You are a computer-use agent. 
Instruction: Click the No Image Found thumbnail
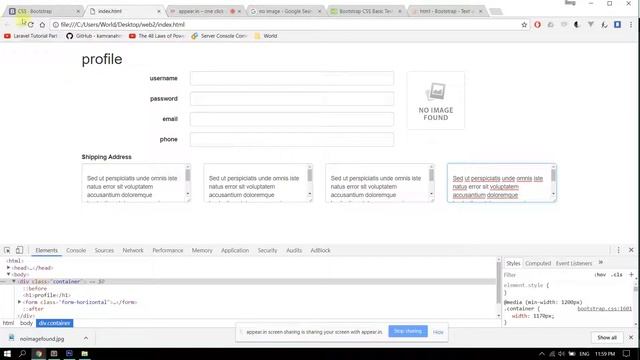[436, 100]
